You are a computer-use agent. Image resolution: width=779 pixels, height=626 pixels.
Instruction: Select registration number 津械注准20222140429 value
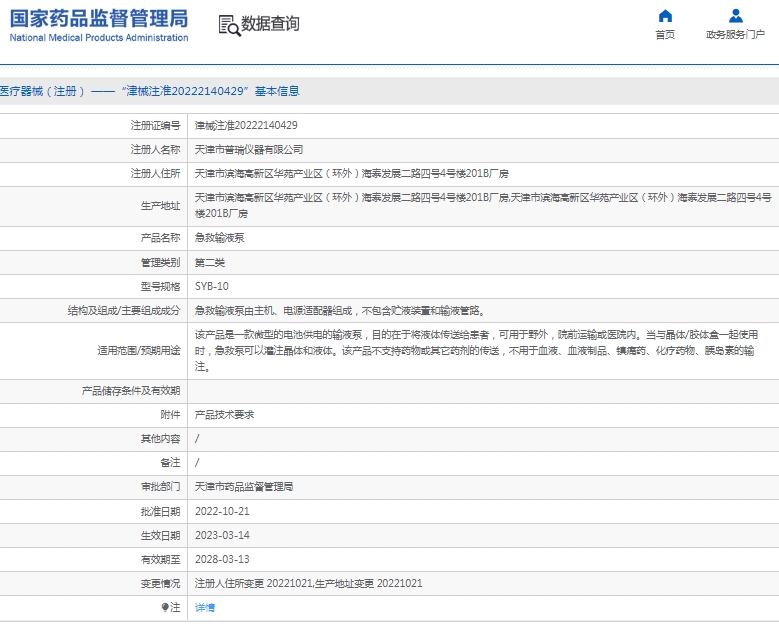click(246, 125)
